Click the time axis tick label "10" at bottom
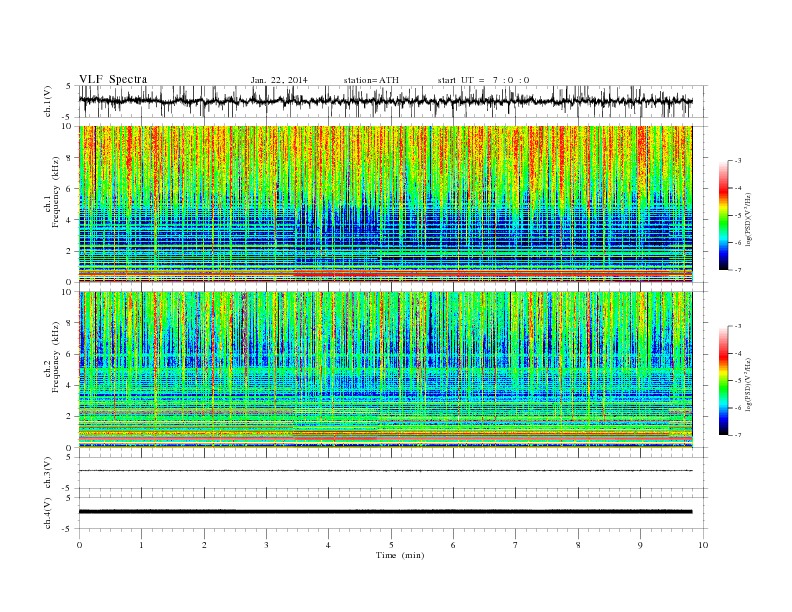Image resolution: width=792 pixels, height=612 pixels. 703,545
